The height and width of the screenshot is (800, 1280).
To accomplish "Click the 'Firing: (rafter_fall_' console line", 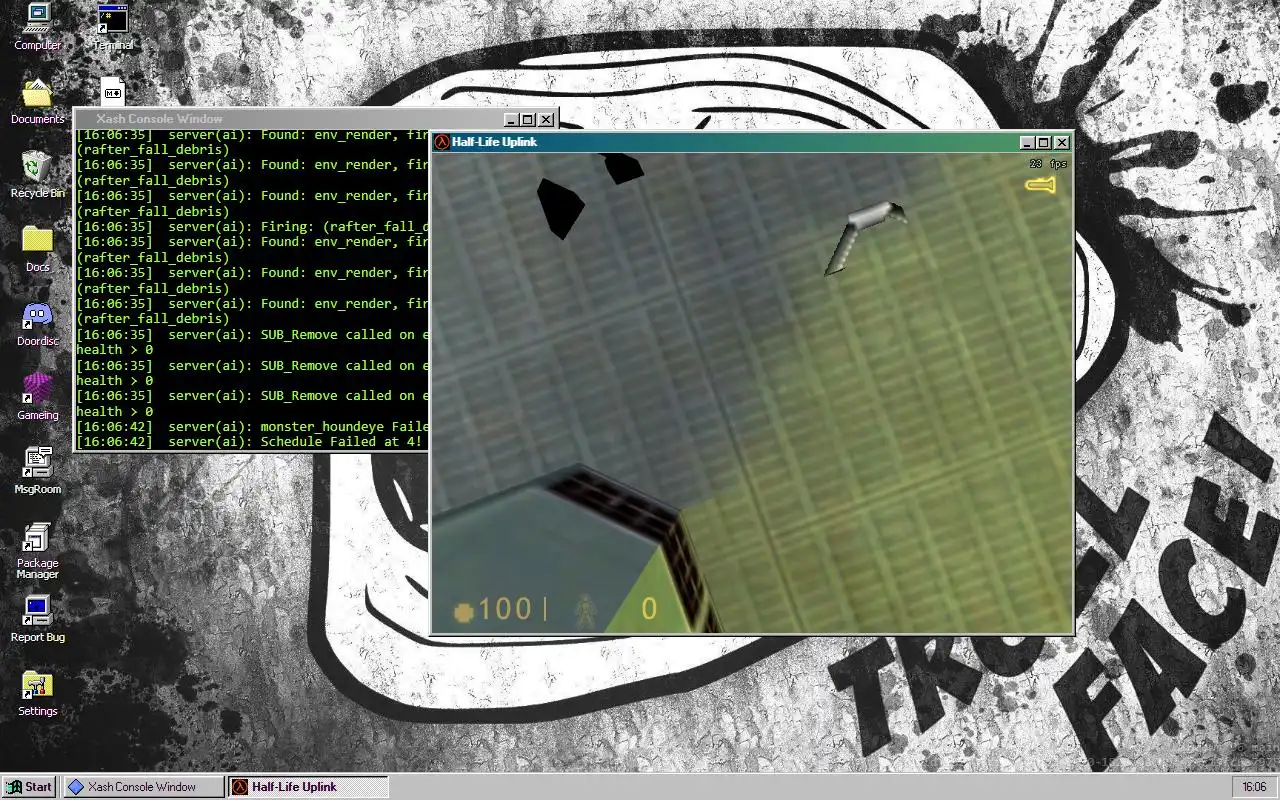I will click(x=252, y=227).
